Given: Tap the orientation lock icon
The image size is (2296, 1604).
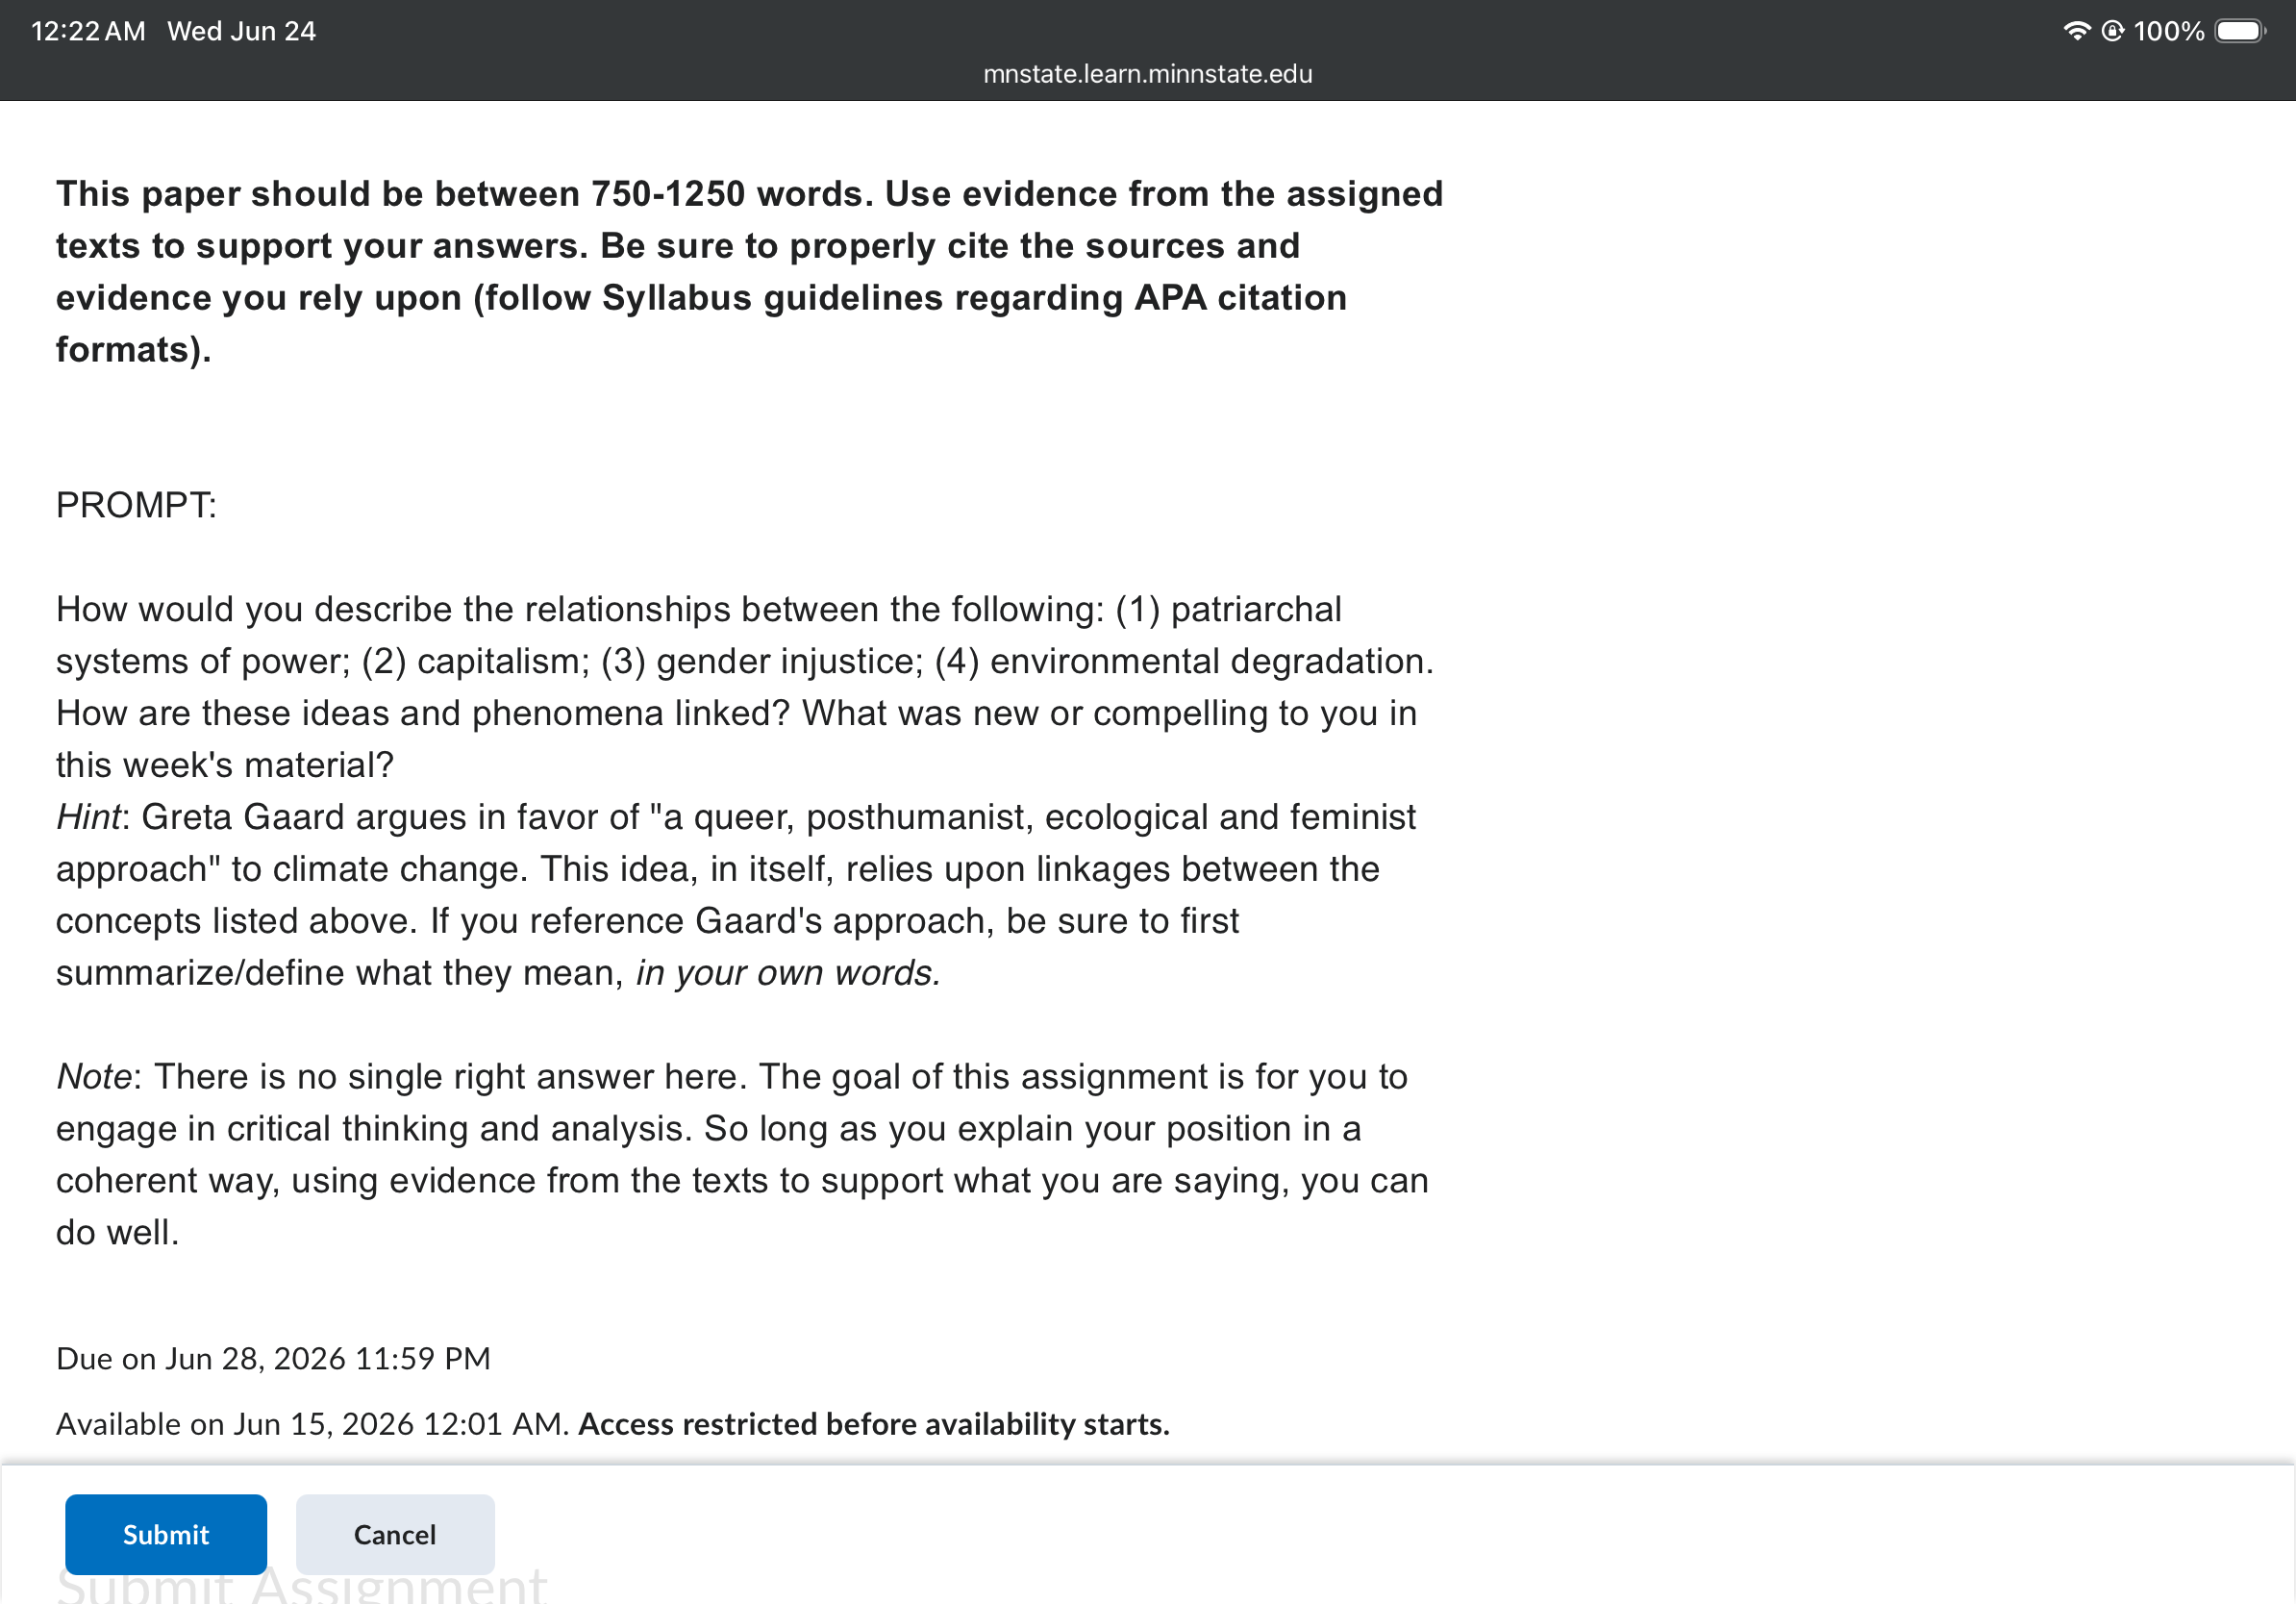Looking at the screenshot, I should pos(2113,31).
